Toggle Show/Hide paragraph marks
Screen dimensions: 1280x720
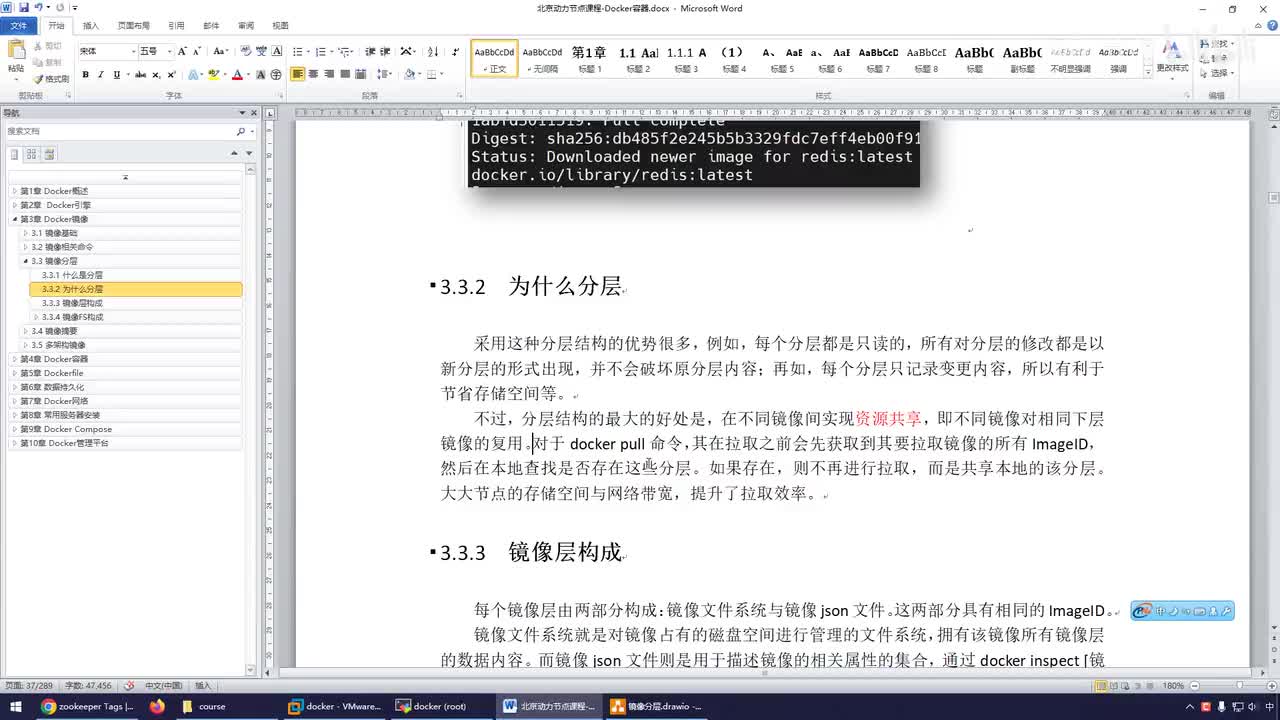456,51
